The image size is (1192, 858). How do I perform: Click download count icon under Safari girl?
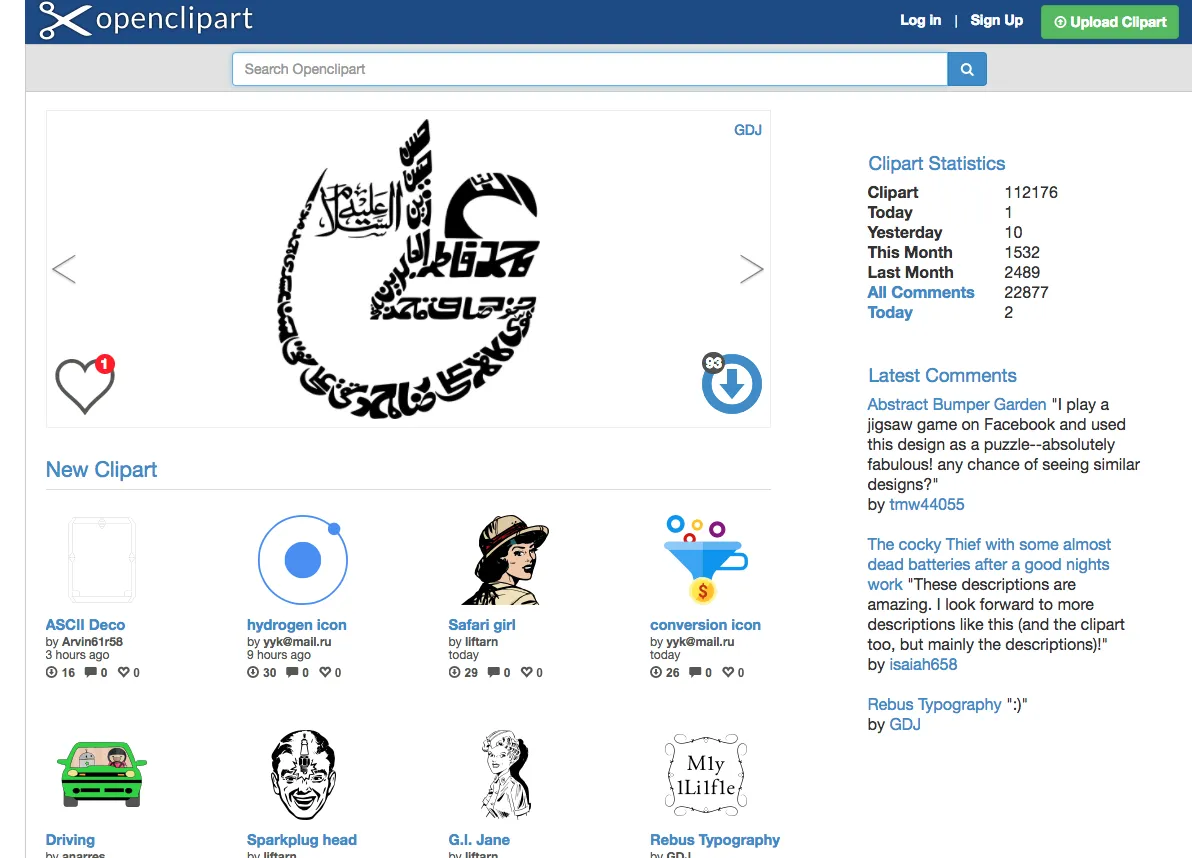point(455,673)
